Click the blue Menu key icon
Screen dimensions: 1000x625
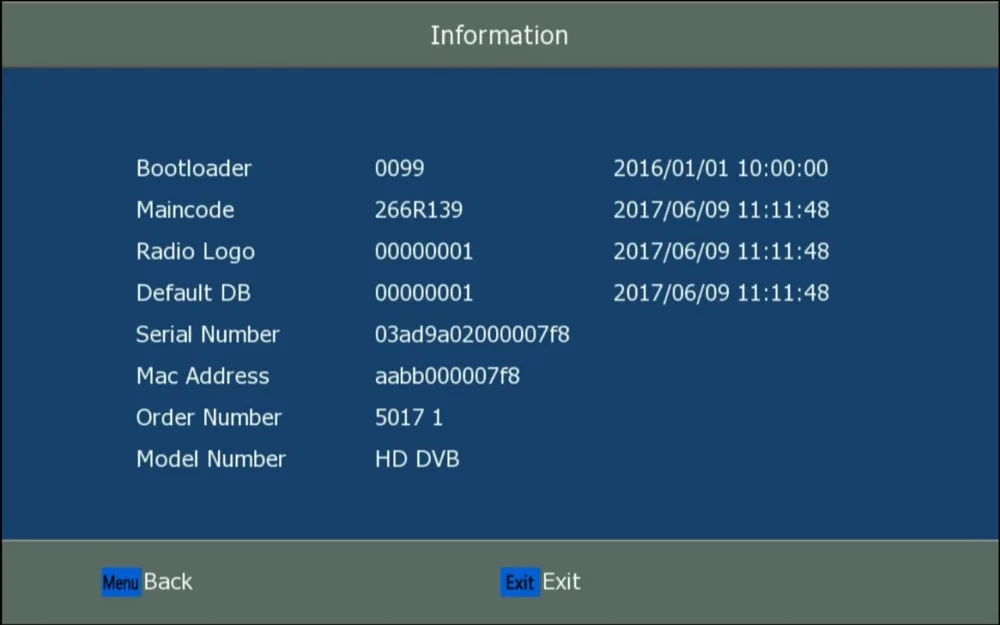click(121, 582)
